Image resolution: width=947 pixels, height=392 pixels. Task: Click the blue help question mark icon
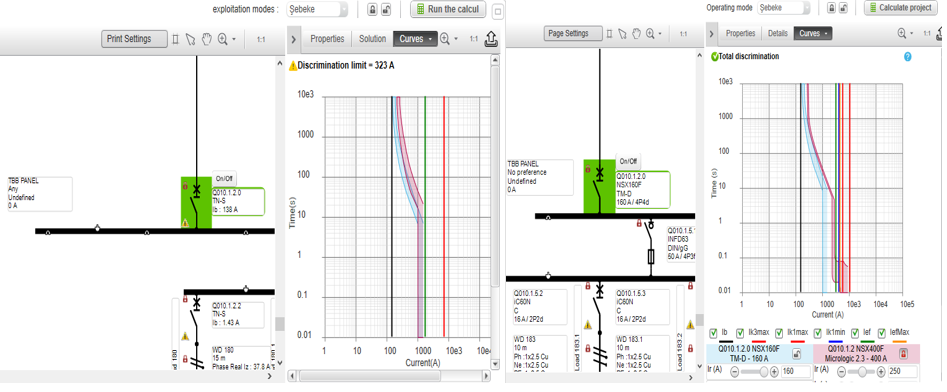click(907, 56)
